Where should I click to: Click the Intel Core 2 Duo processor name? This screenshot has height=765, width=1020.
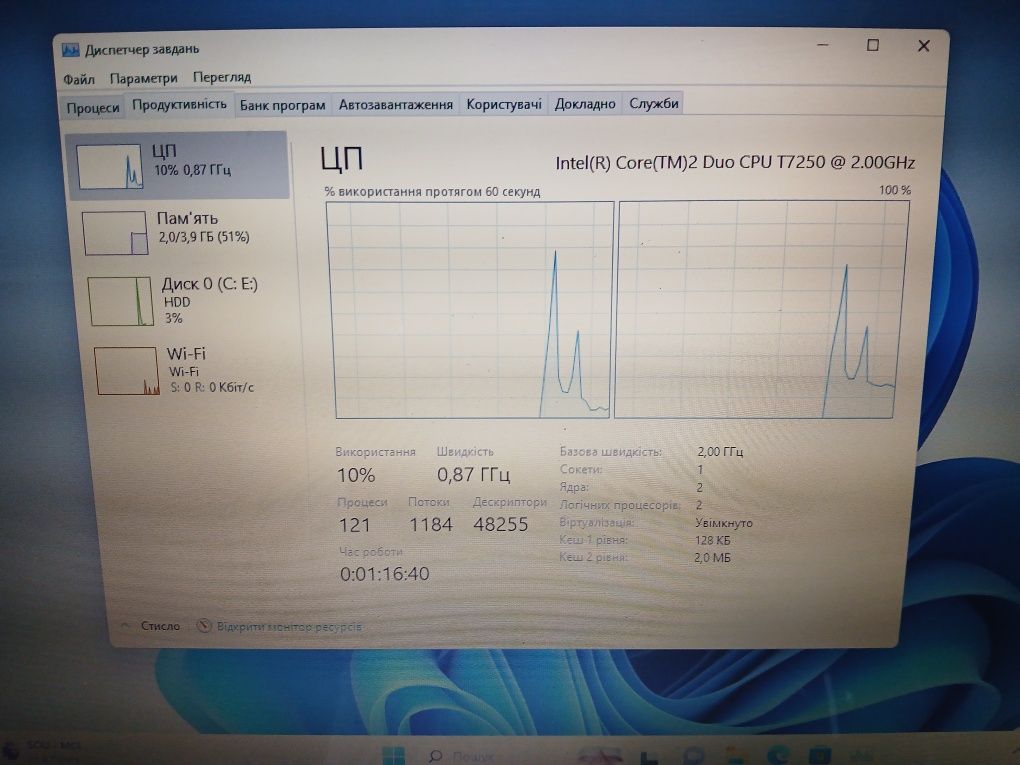735,163
